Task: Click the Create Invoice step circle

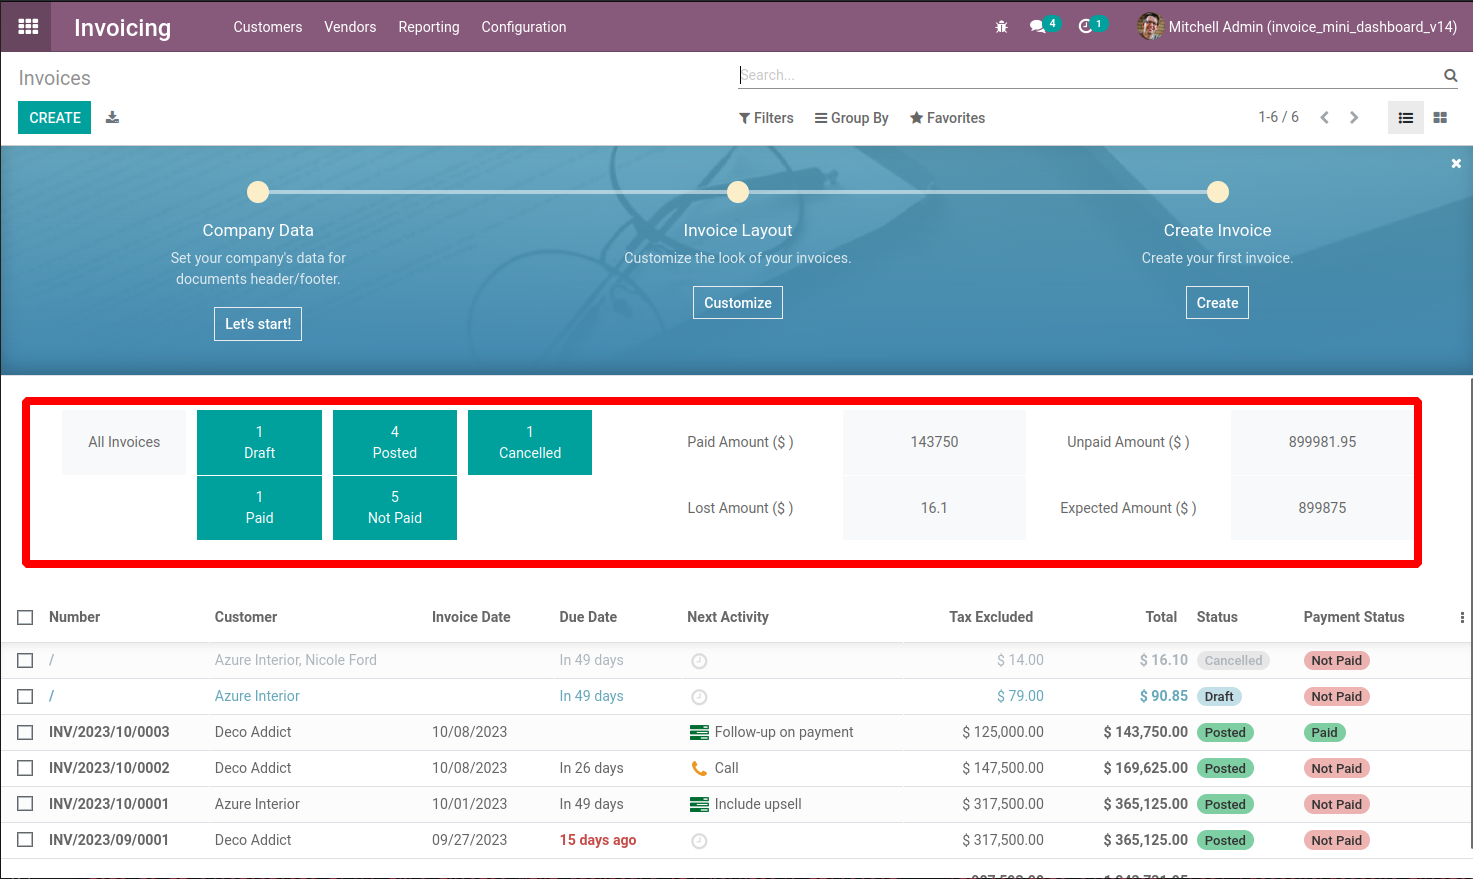Action: pyautogui.click(x=1218, y=192)
